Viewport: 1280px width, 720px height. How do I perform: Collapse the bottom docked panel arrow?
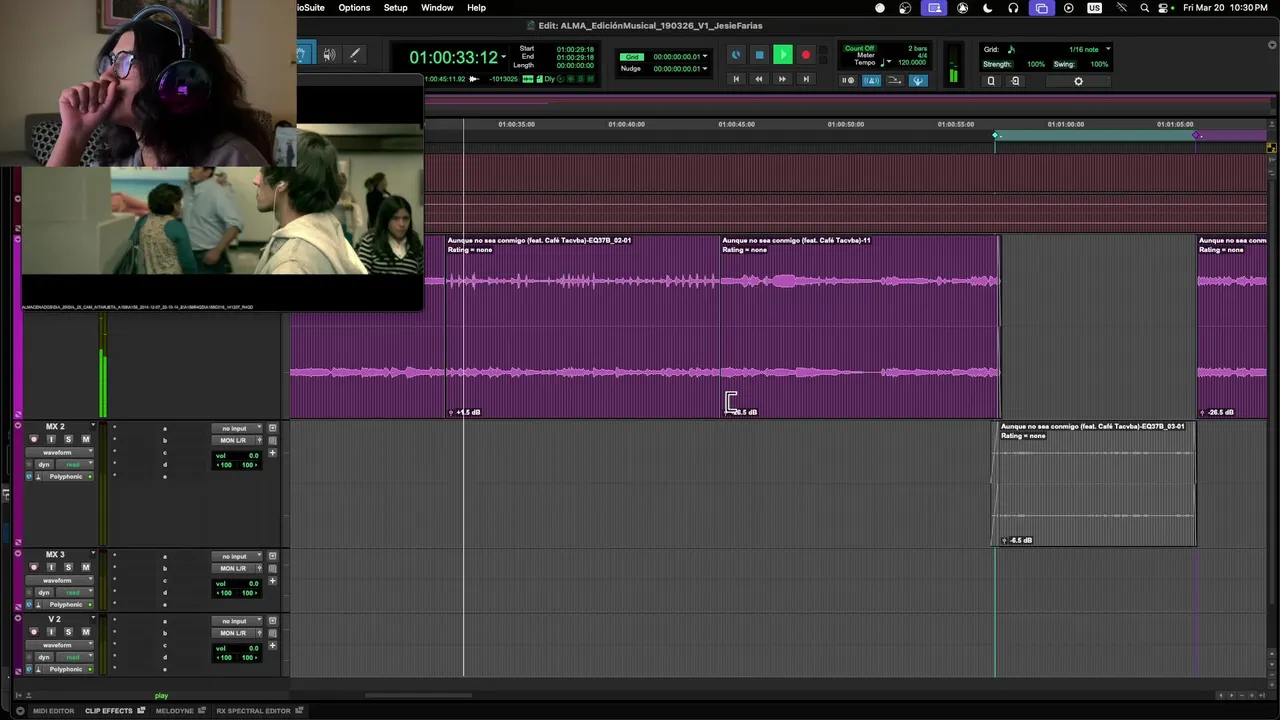(x=19, y=711)
